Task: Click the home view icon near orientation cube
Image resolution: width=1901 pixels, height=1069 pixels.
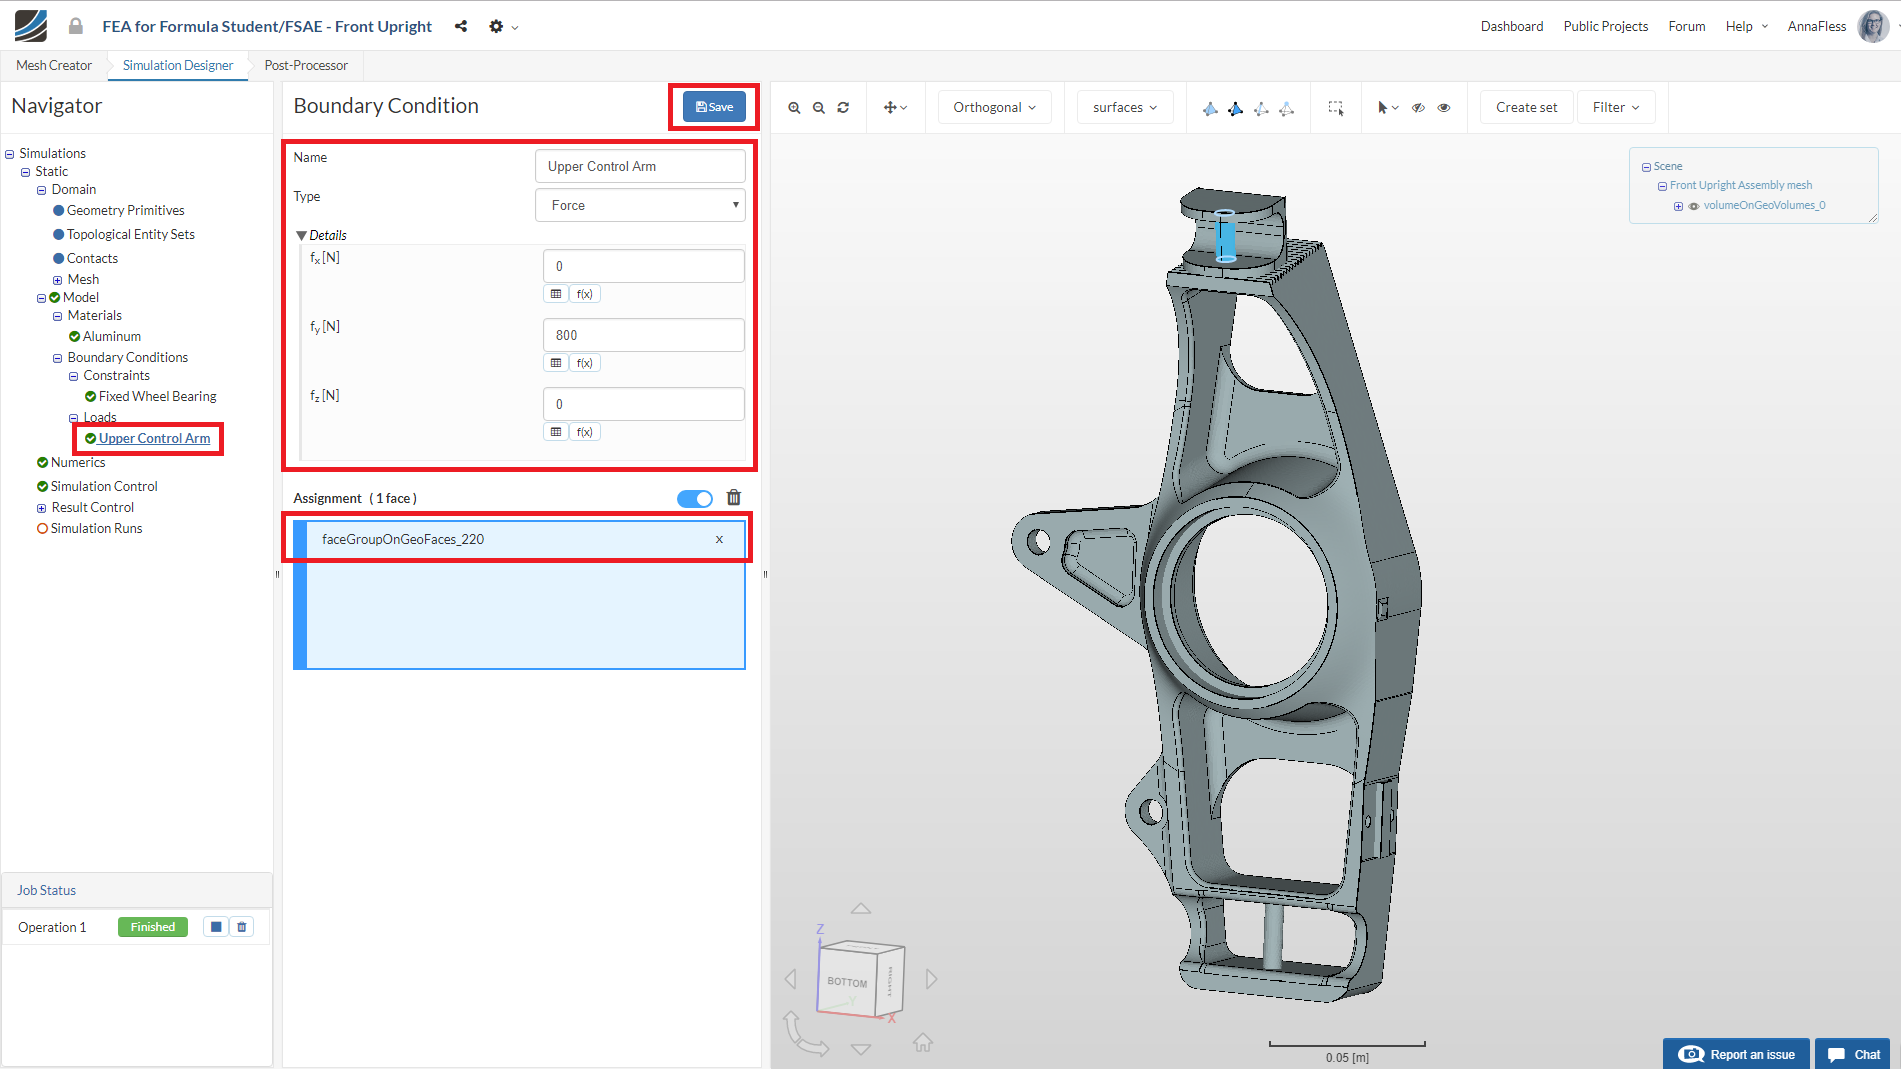Action: coord(922,1043)
